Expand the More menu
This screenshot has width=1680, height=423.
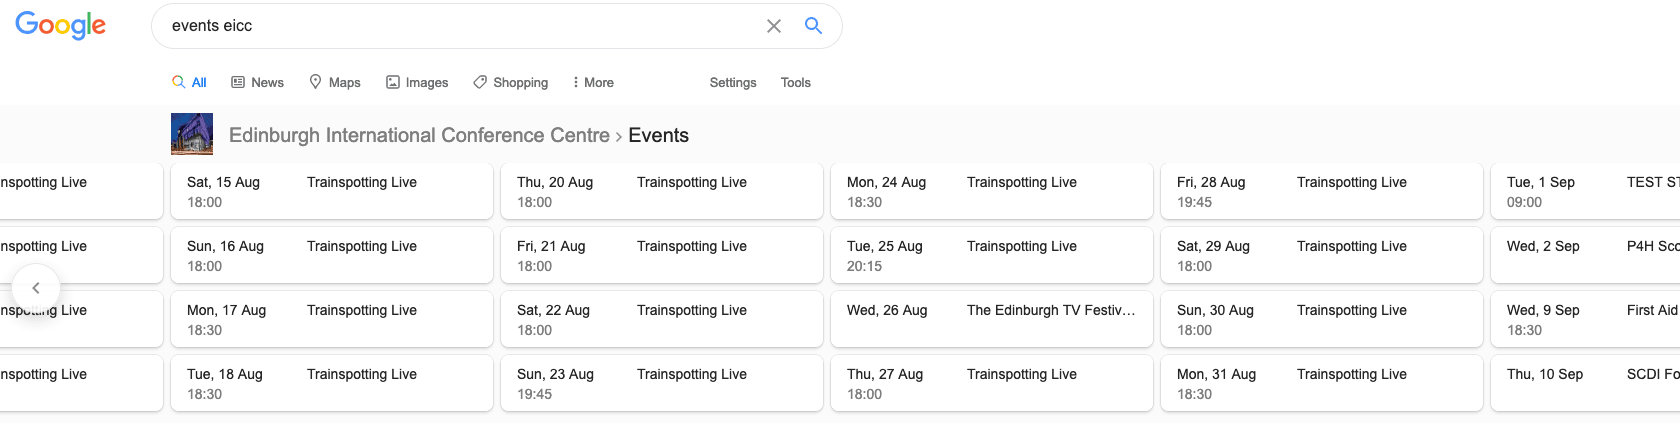coord(593,83)
